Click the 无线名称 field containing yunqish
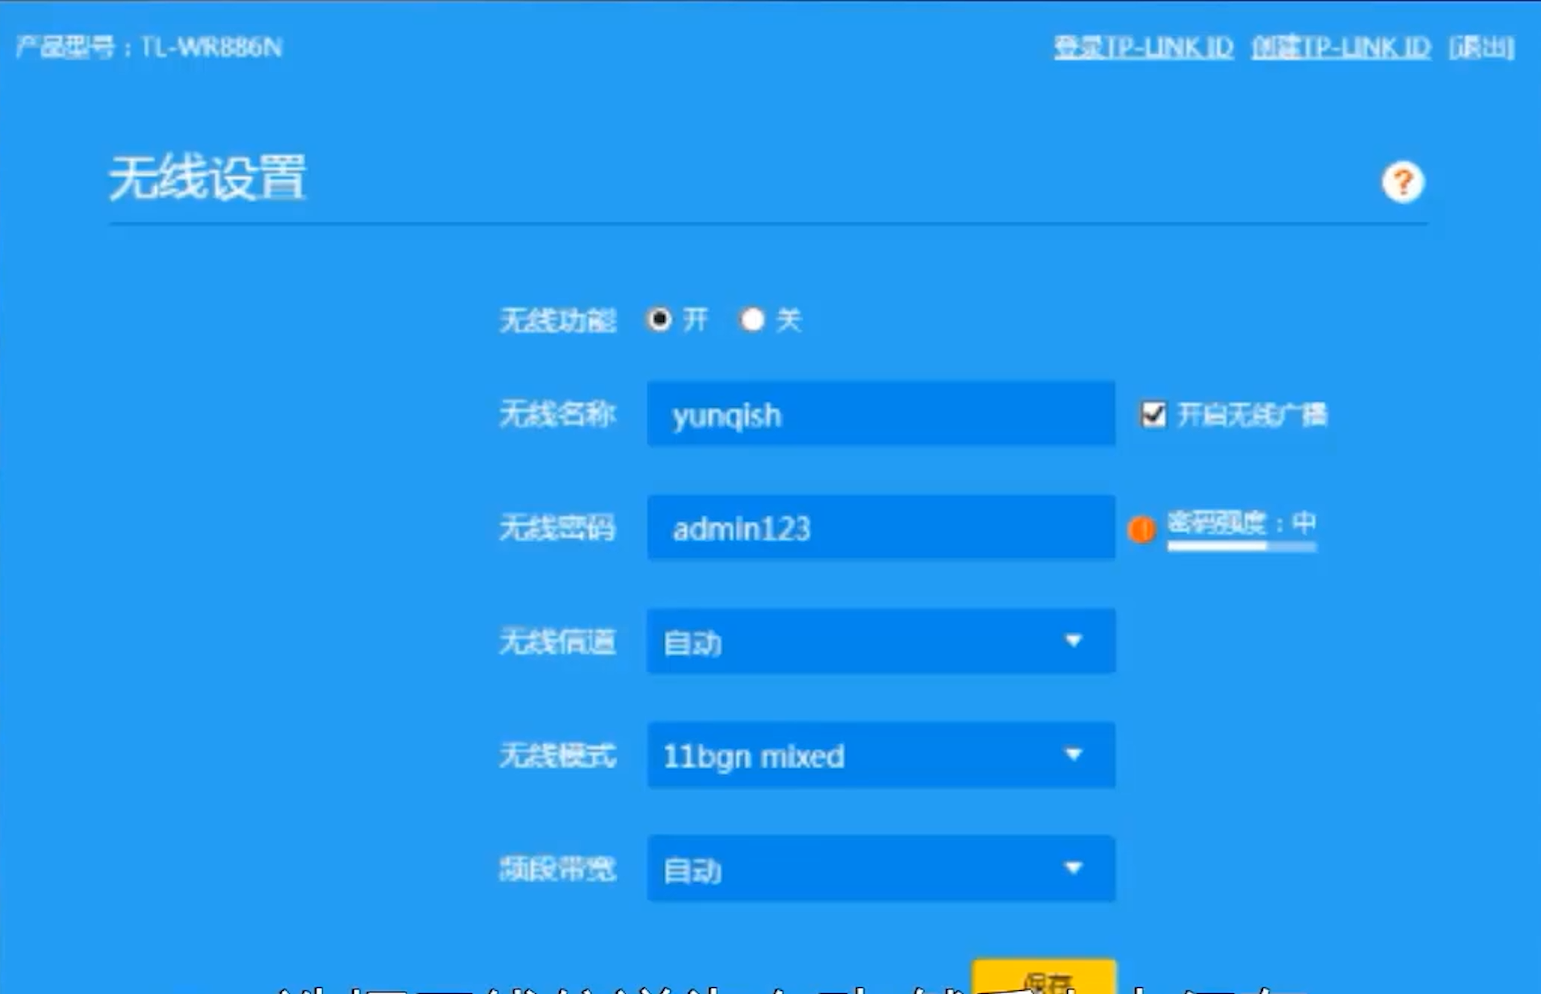 tap(880, 414)
